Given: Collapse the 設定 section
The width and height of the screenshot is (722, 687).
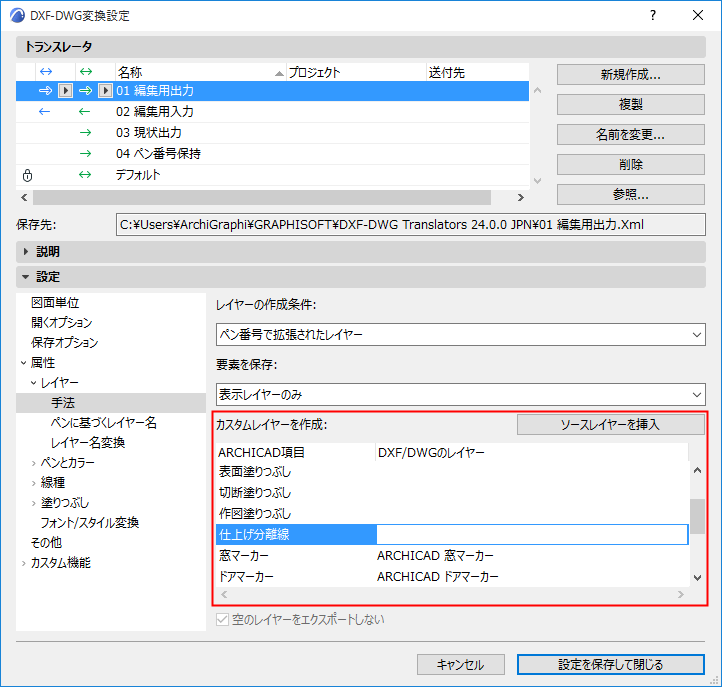Looking at the screenshot, I should 26,277.
